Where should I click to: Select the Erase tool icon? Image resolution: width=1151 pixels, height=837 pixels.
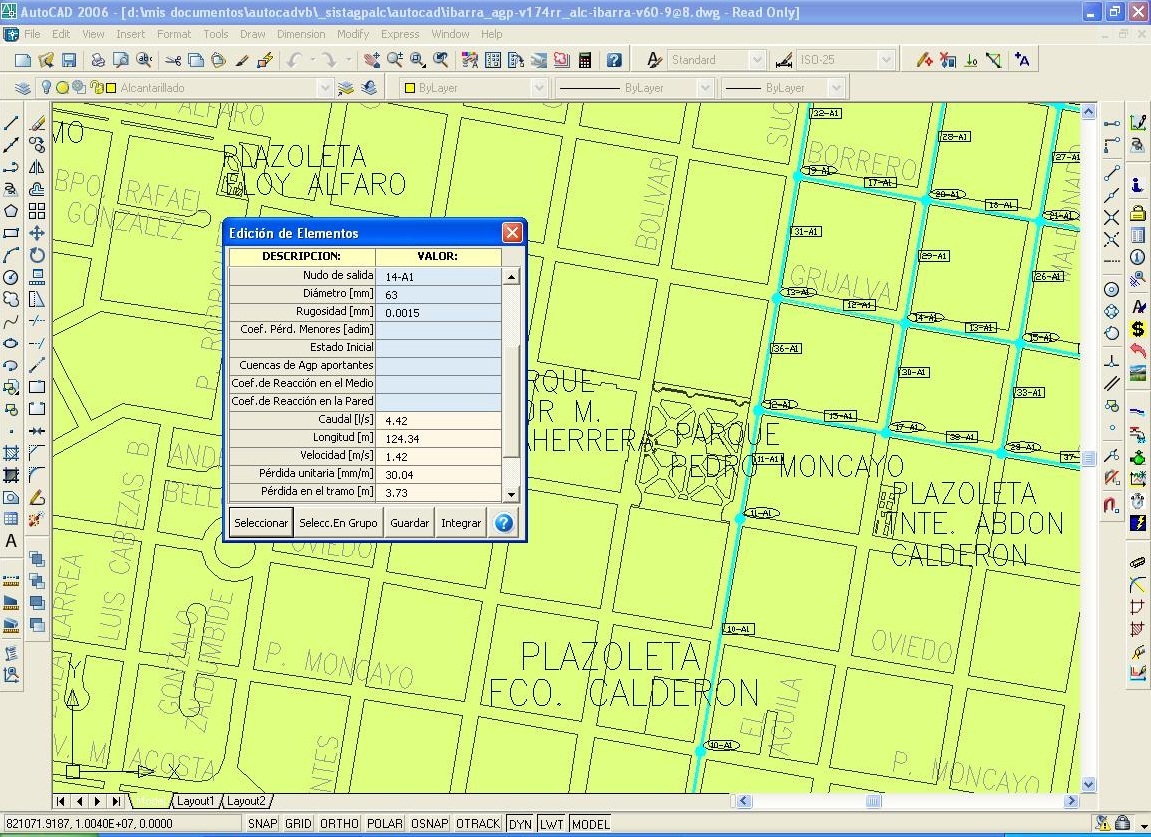pyautogui.click(x=37, y=123)
